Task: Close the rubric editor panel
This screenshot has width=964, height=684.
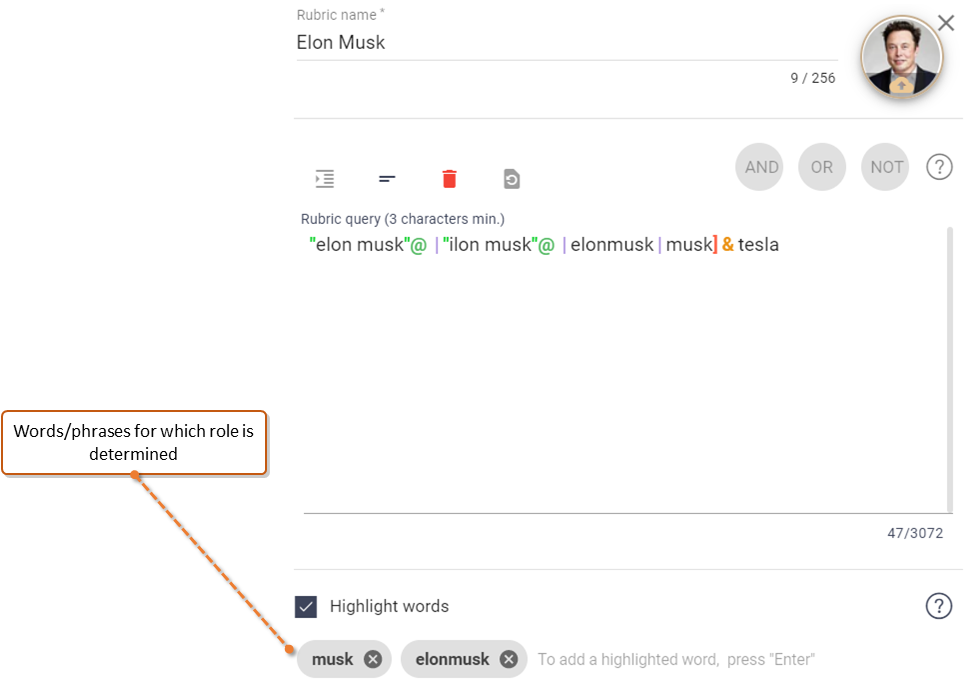Action: 946,23
